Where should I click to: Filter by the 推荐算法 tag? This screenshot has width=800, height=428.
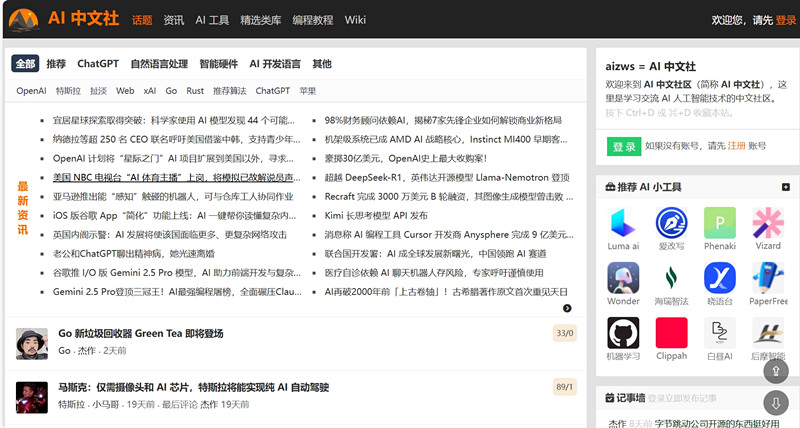[230, 91]
